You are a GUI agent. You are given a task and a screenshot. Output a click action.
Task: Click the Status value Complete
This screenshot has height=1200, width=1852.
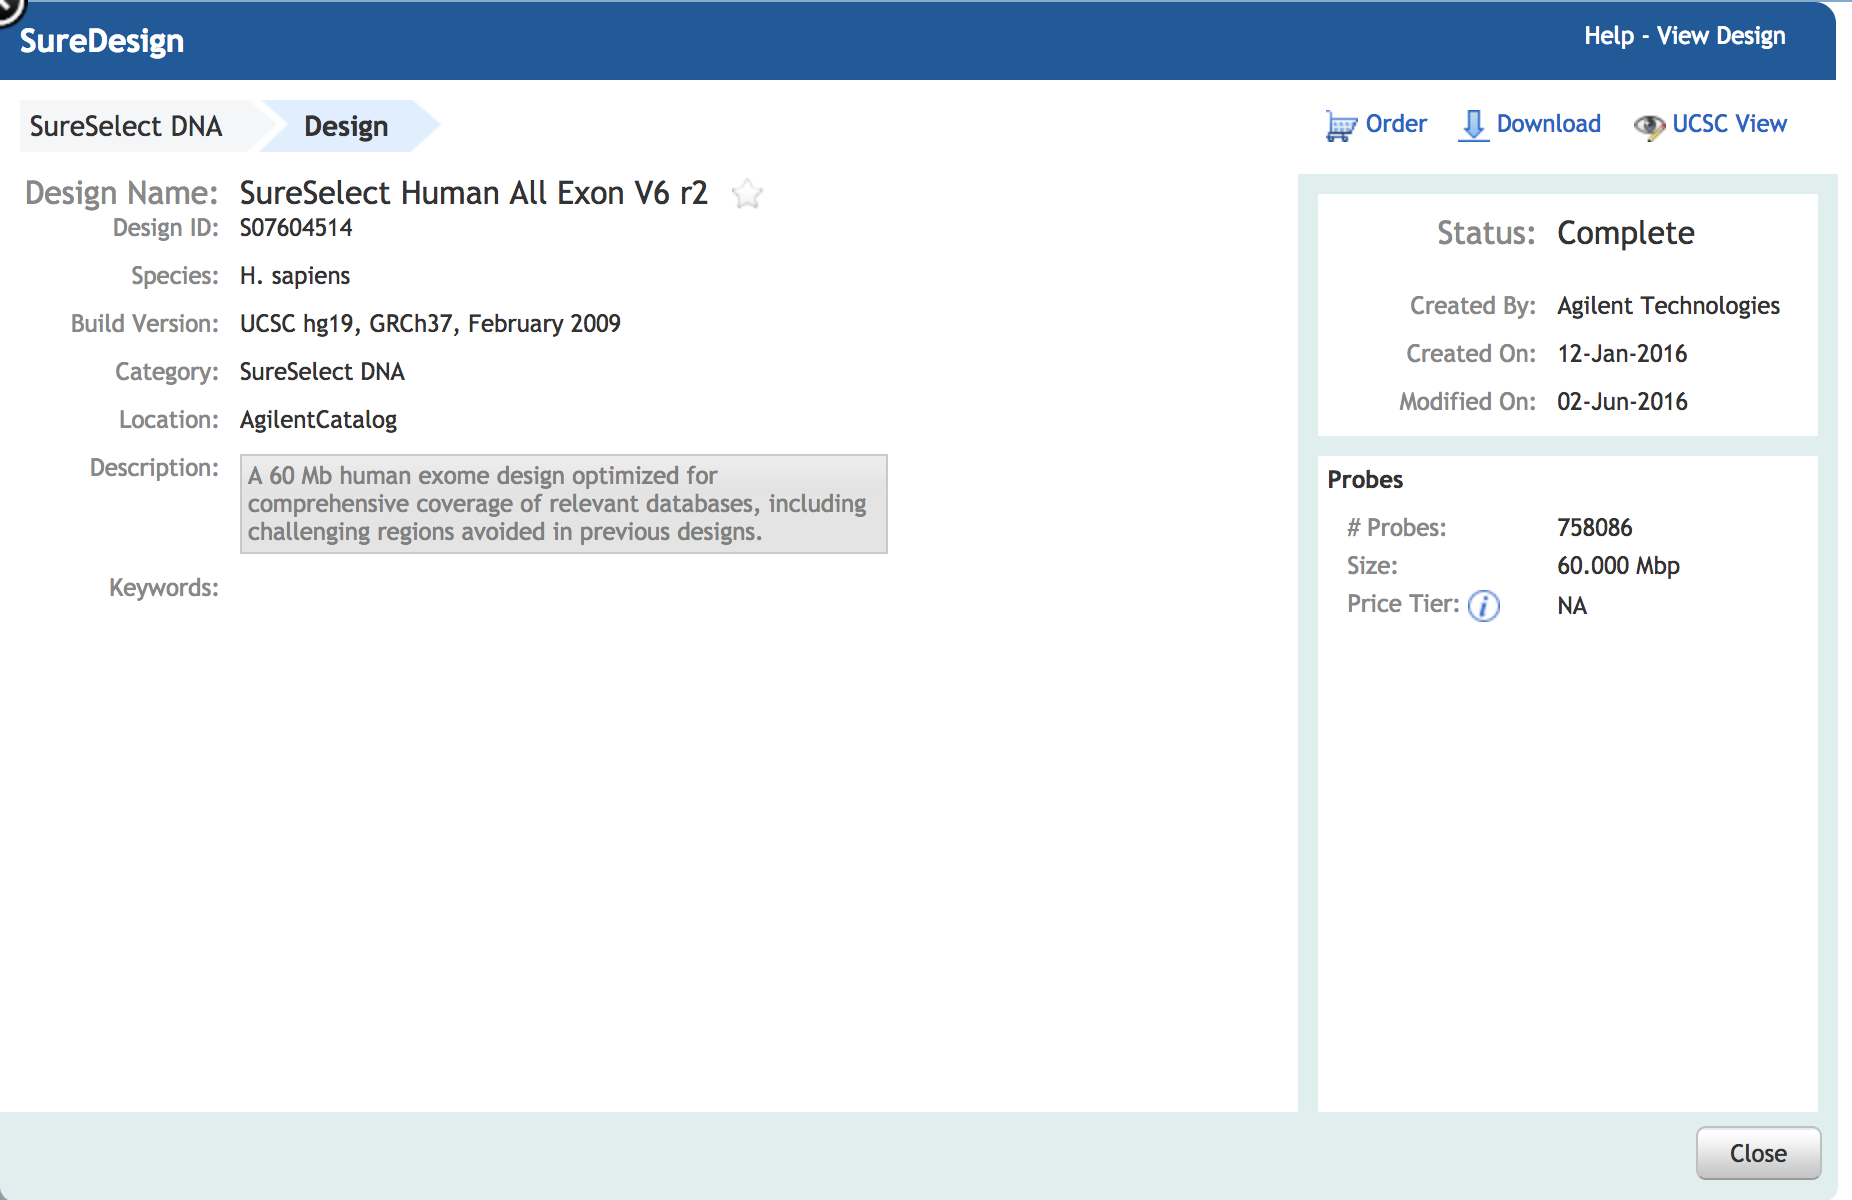coord(1626,233)
